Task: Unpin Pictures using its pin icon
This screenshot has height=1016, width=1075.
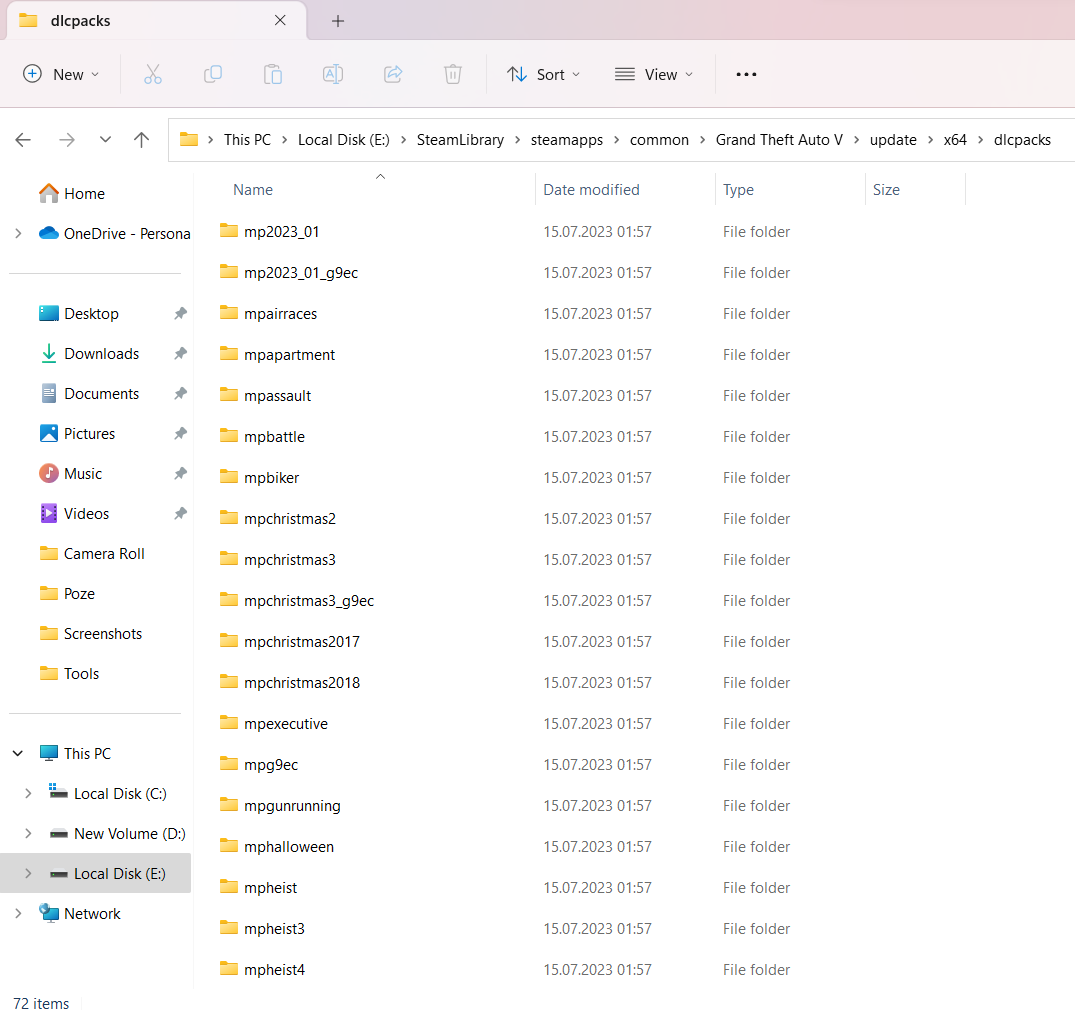Action: tap(180, 433)
